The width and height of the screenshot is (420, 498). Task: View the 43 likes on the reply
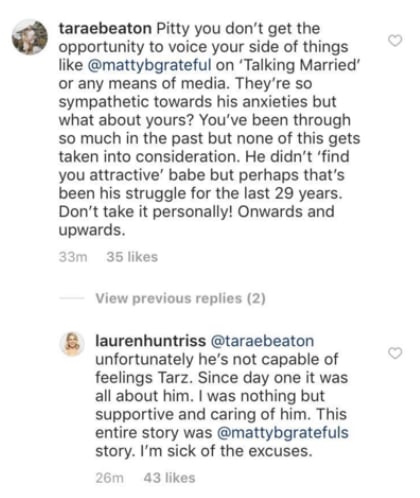point(169,478)
